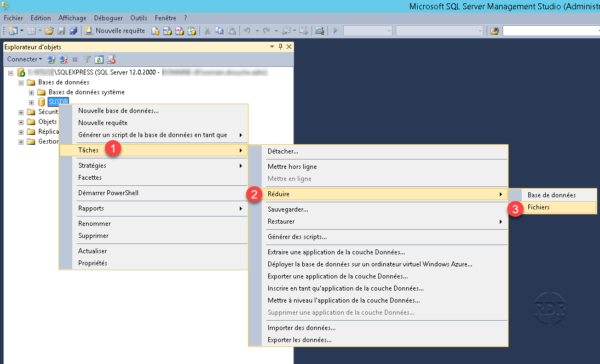Open the Outils menu
This screenshot has height=364, width=600.
139,18
